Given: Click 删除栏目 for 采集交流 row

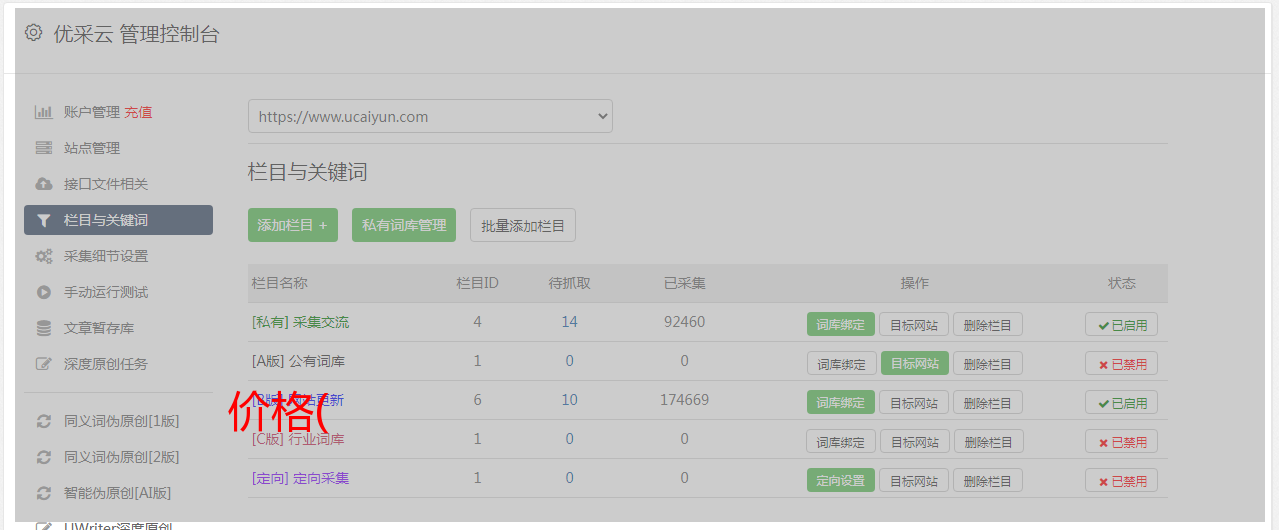Looking at the screenshot, I should pos(988,324).
